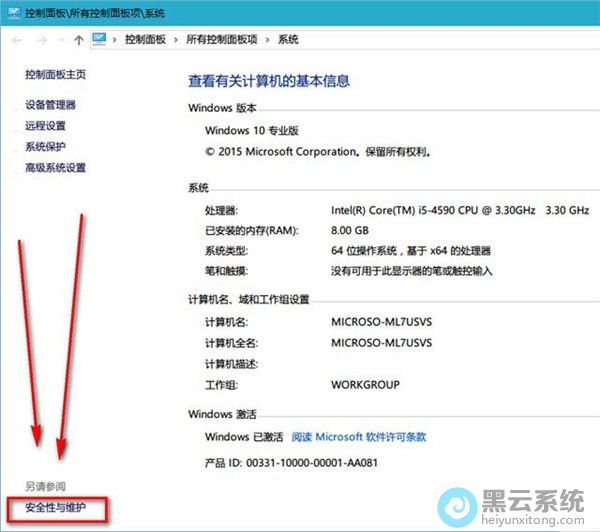Viewport: 600px width, 532px height.
Task: Click 计算机全名 value MICROSO-ML7USVS
Action: (382, 343)
